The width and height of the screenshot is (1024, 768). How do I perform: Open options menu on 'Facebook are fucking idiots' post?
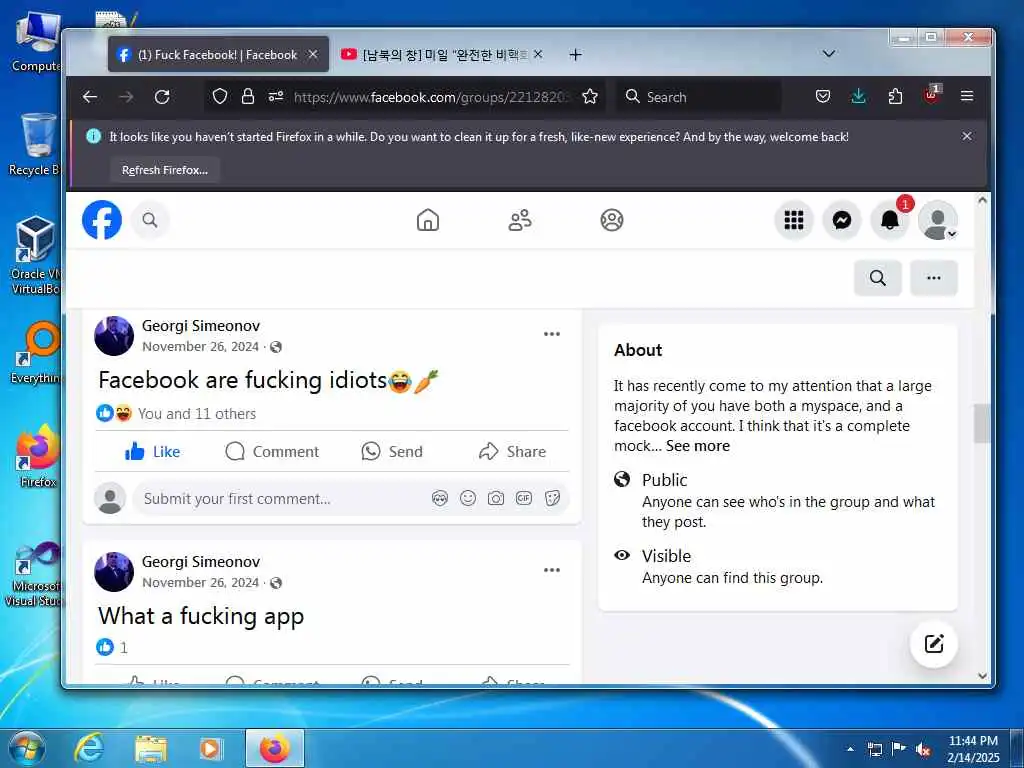tap(552, 334)
